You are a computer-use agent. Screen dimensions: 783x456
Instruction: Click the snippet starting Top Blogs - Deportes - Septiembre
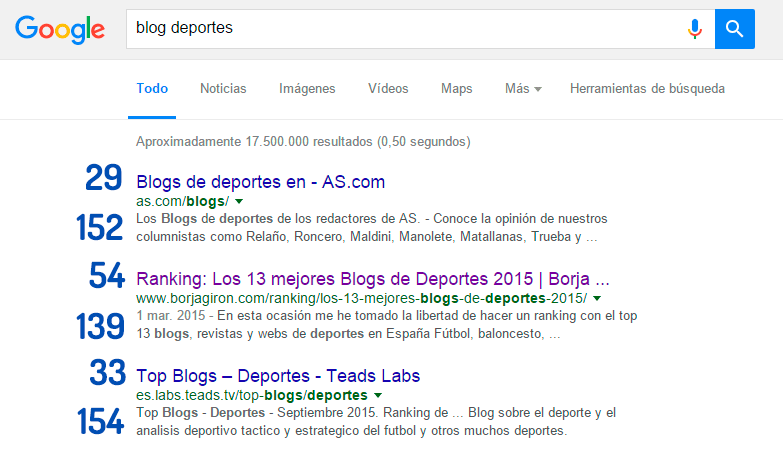(376, 421)
